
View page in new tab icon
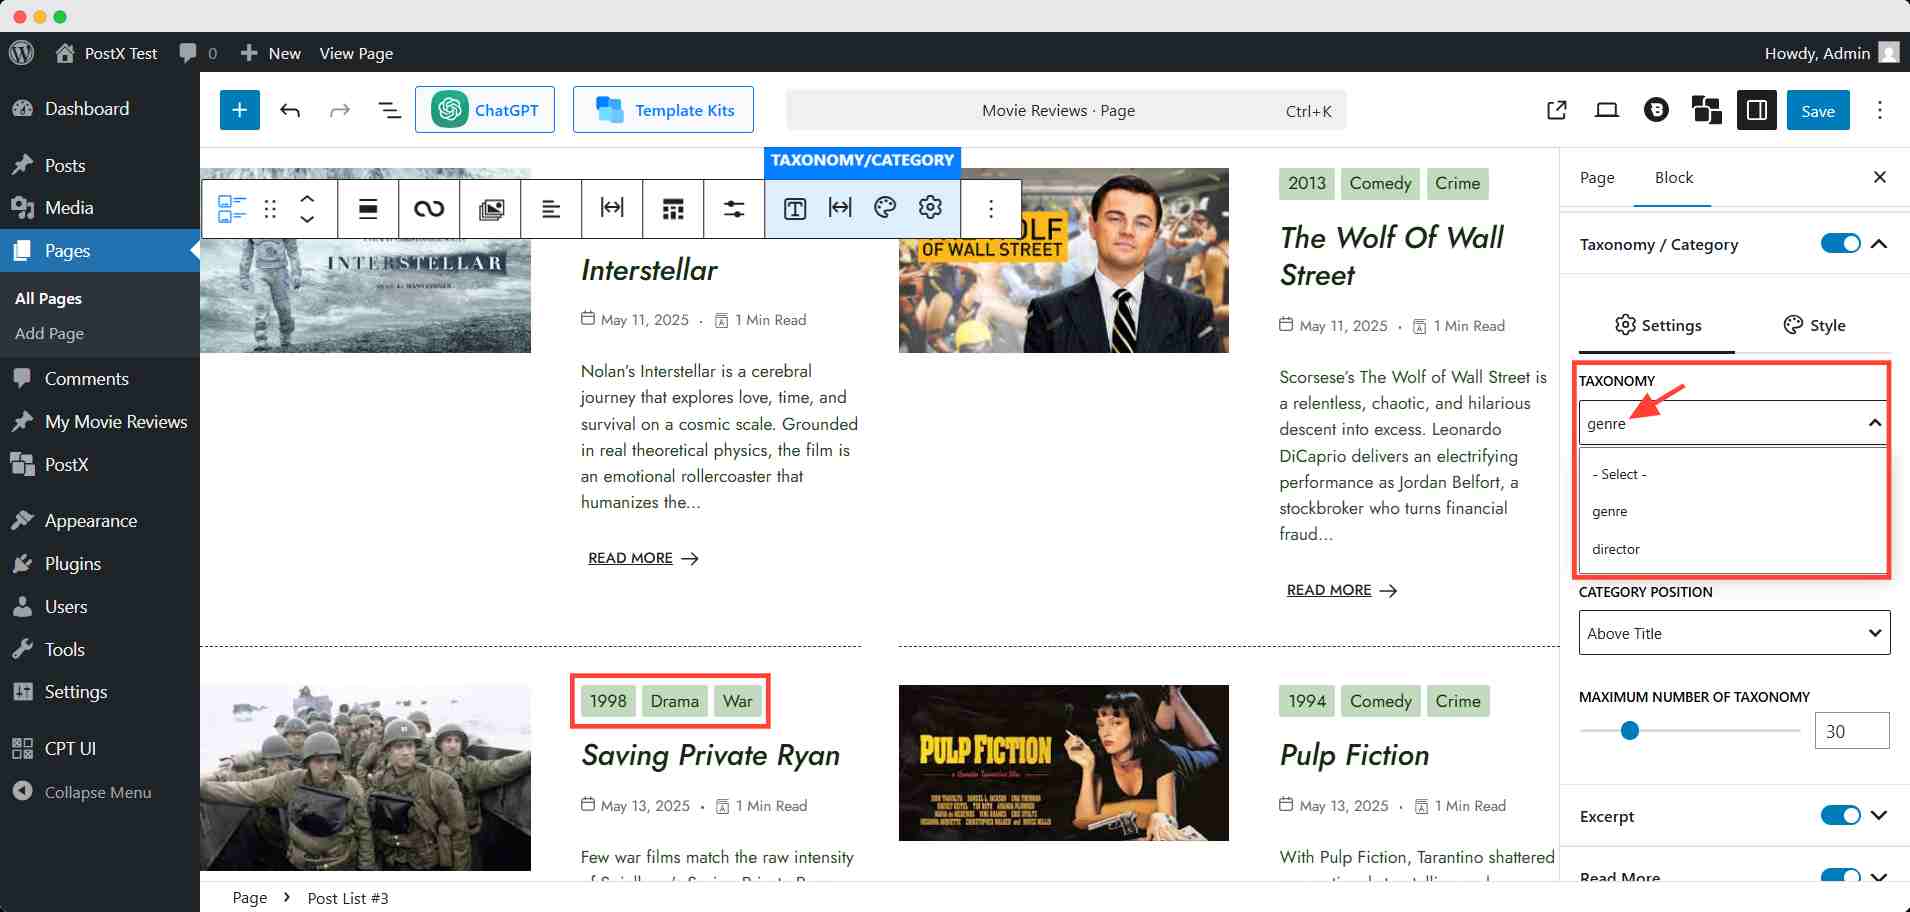(x=1557, y=110)
